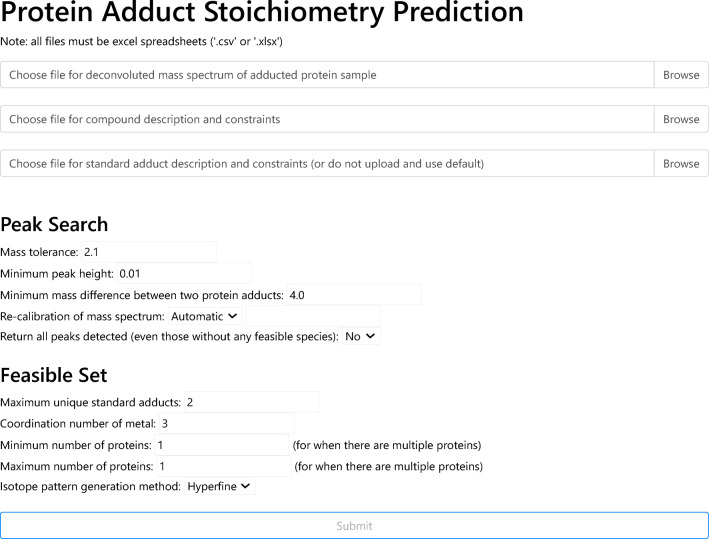Focus the Minimum peak height field
This screenshot has height=539, width=709.
pos(183,273)
